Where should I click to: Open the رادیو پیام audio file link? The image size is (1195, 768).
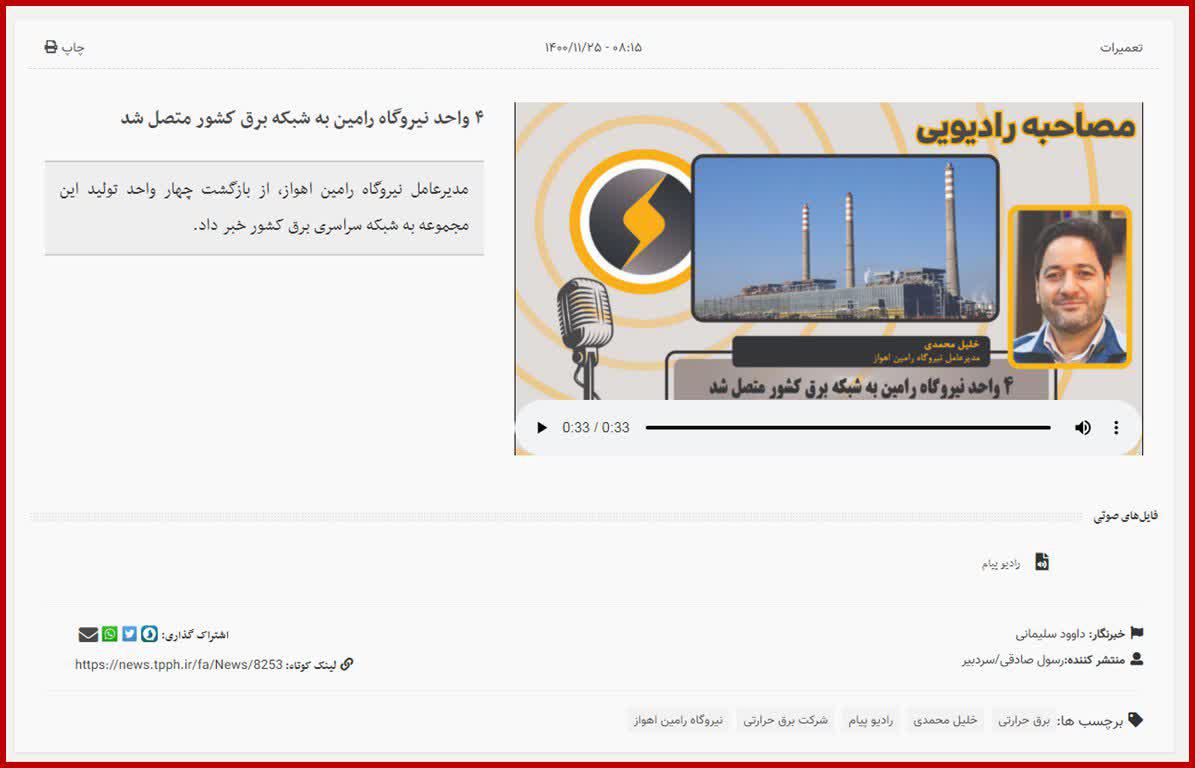pos(1001,565)
